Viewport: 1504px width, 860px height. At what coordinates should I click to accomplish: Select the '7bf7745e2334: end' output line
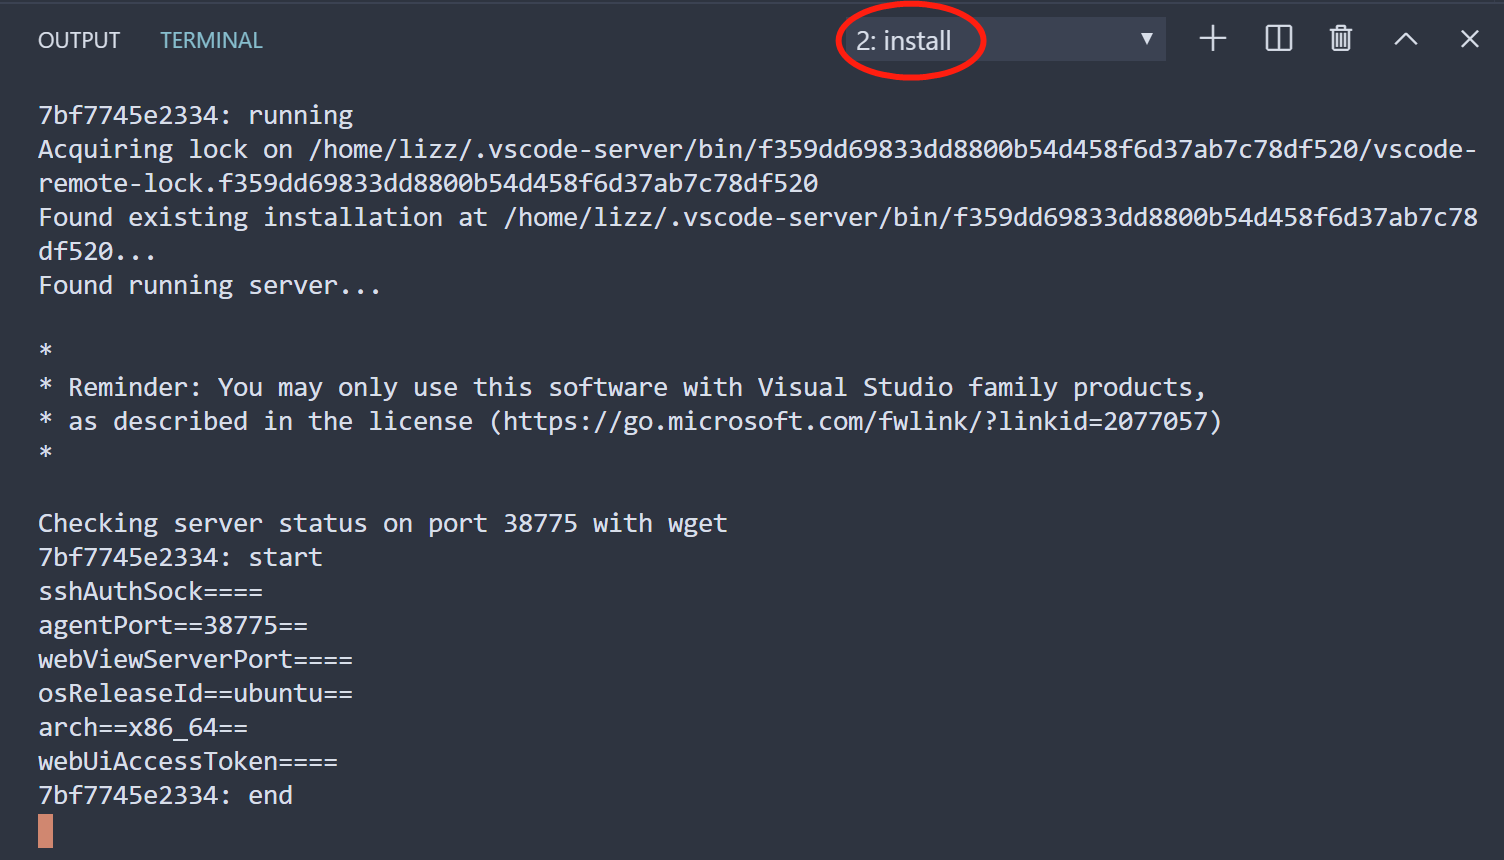tap(165, 794)
